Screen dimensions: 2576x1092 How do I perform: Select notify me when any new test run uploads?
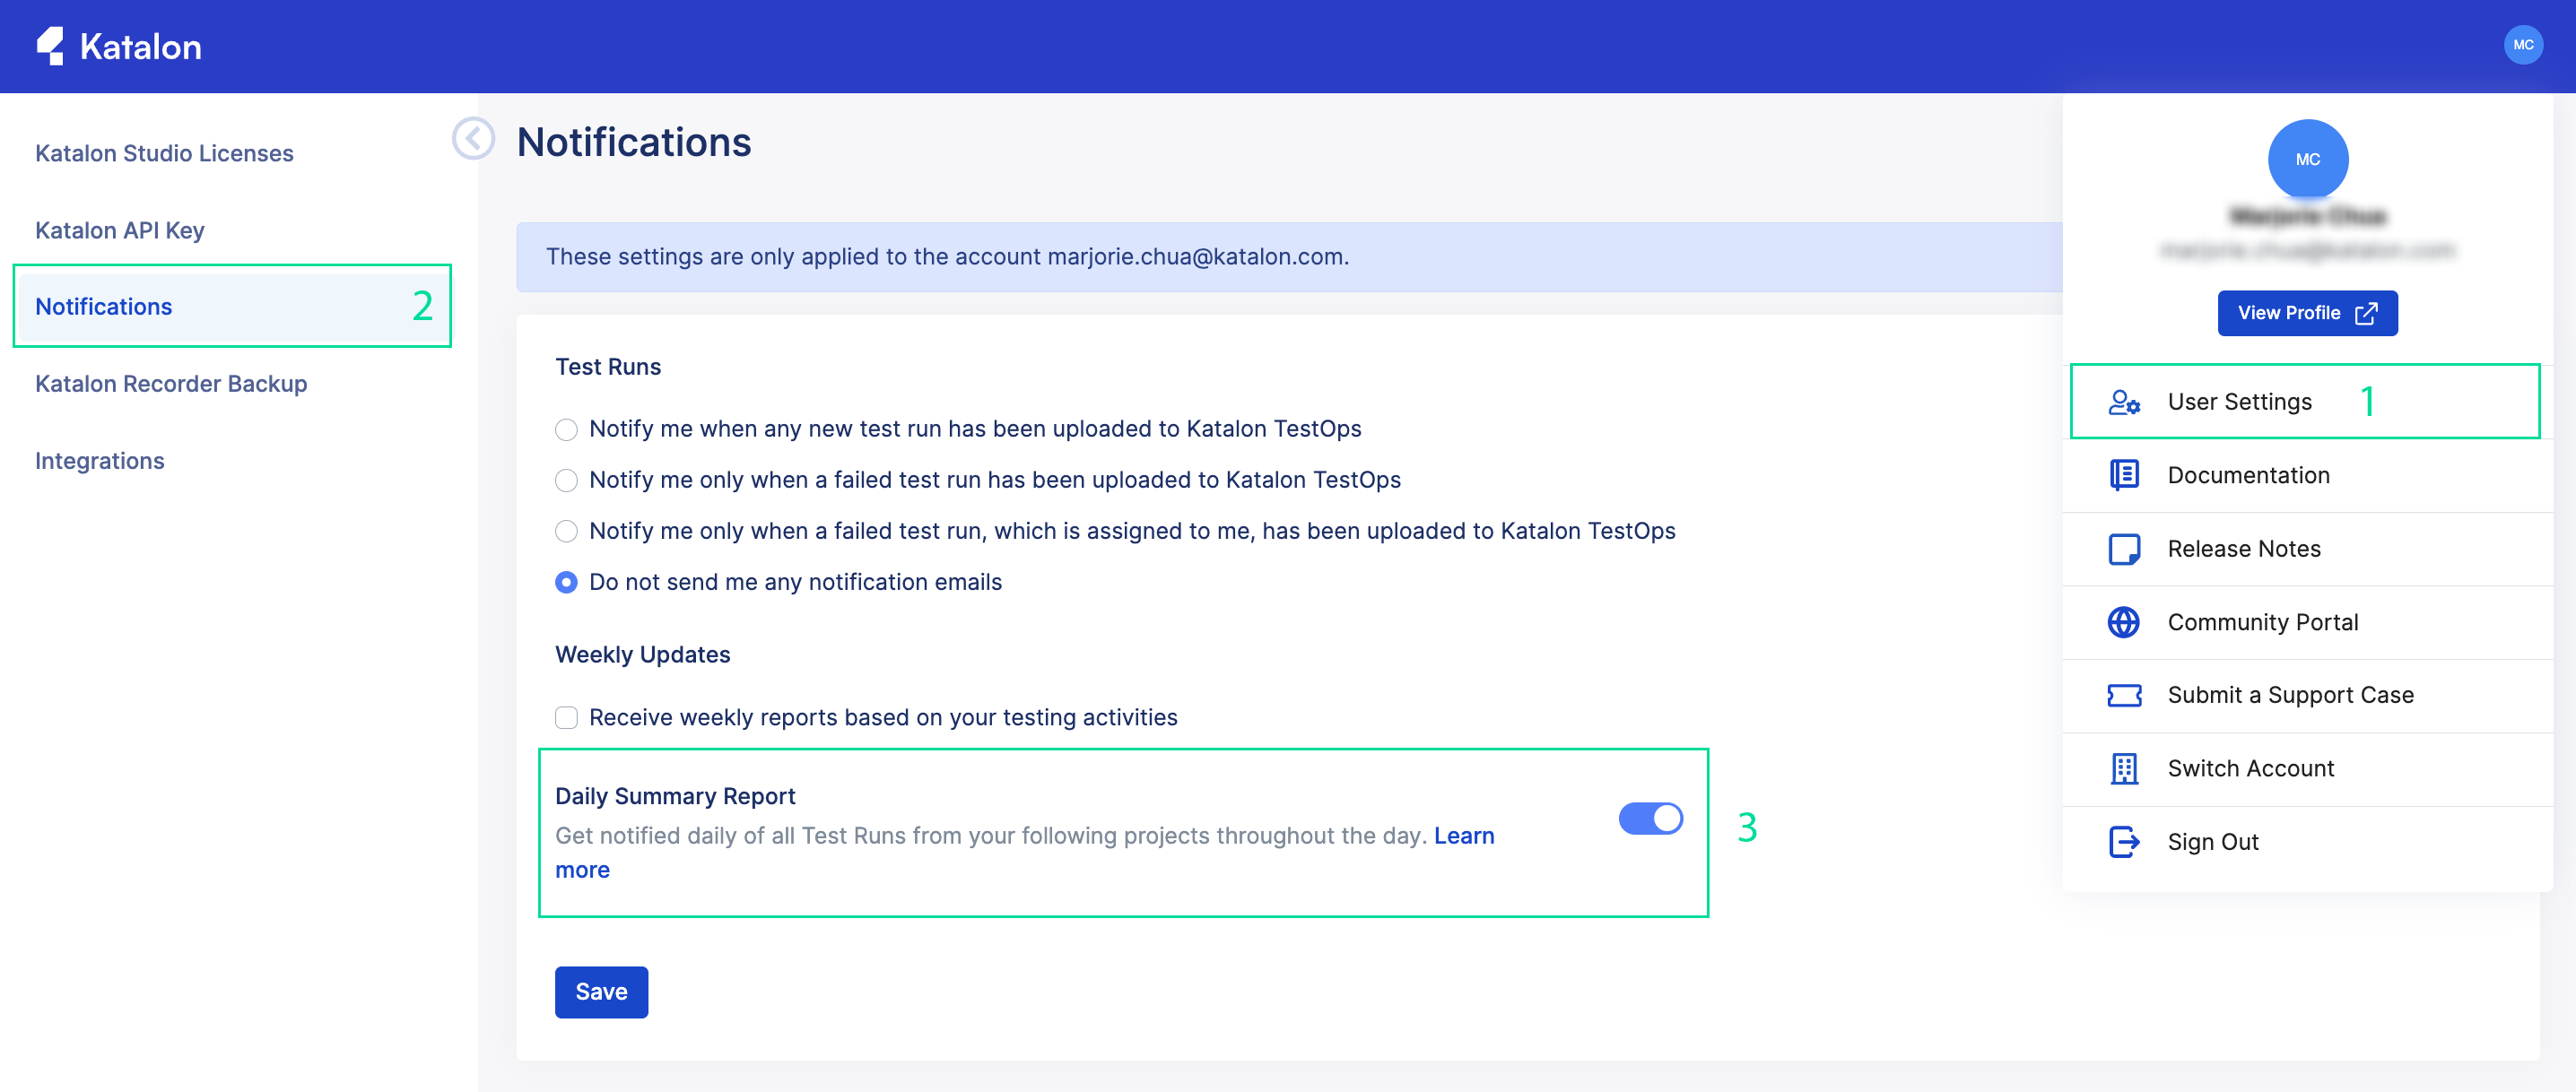[567, 429]
